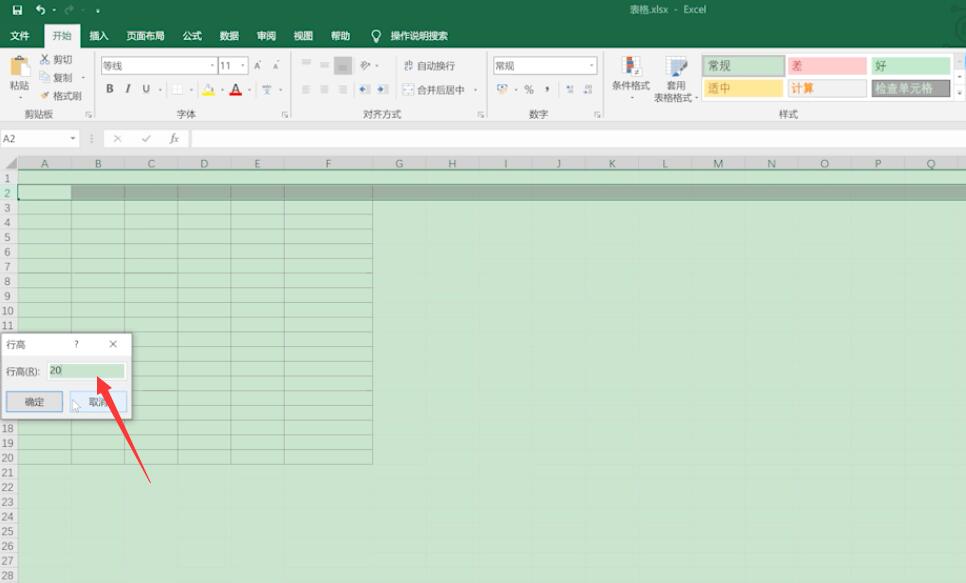Click Merge and Center (合并后居中)
966x583 pixels.
[x=434, y=90]
